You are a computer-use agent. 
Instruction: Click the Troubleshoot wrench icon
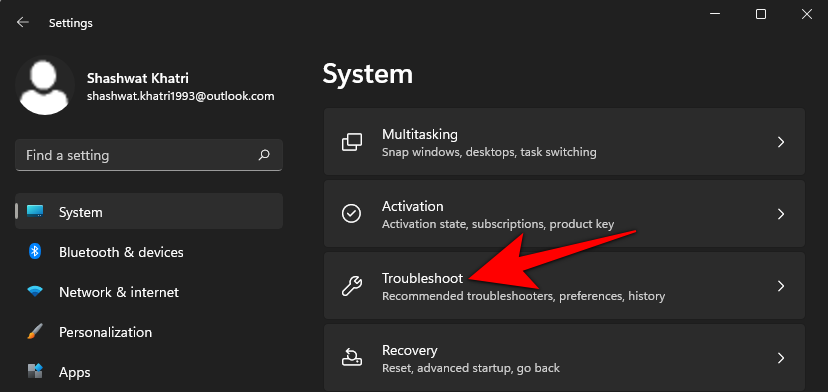coord(352,286)
